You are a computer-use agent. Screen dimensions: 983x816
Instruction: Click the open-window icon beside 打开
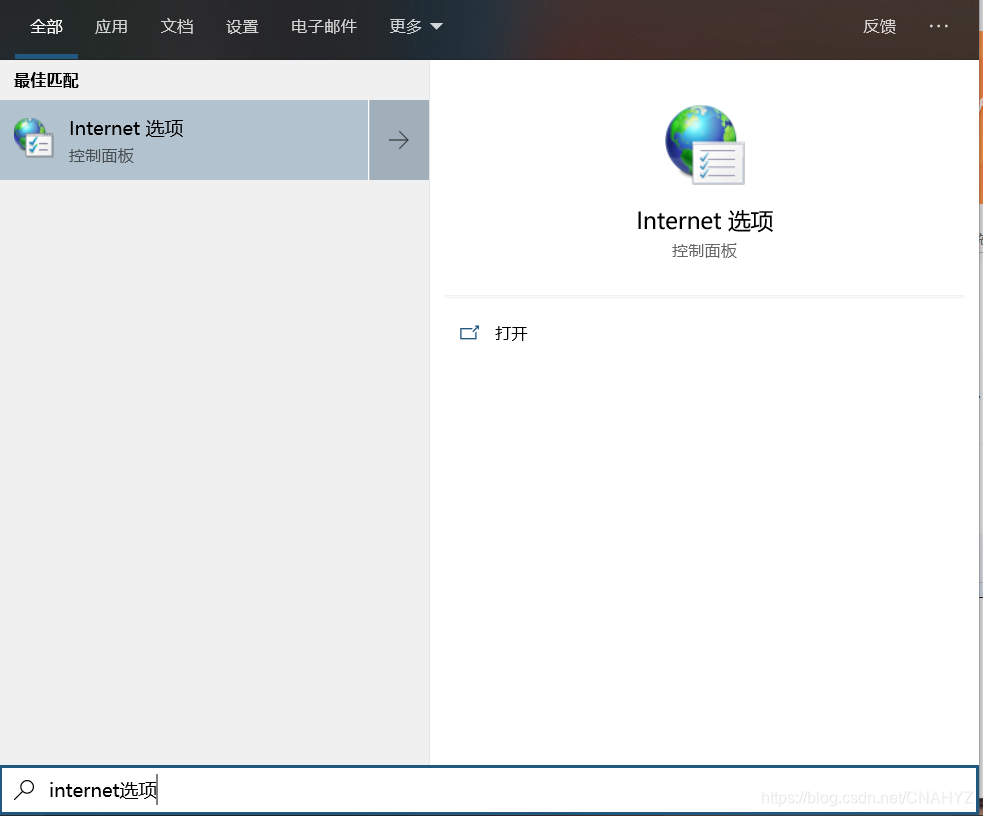(x=469, y=333)
